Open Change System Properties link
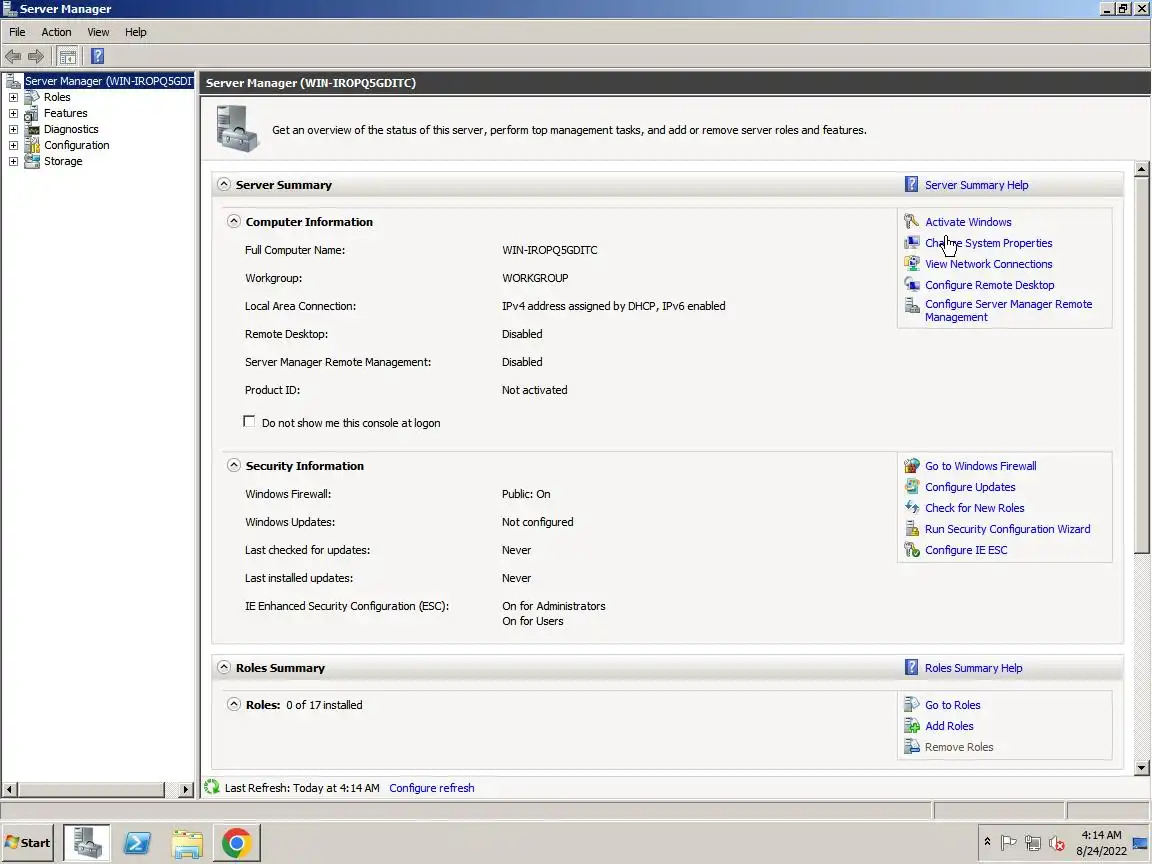The width and height of the screenshot is (1152, 864). [988, 243]
